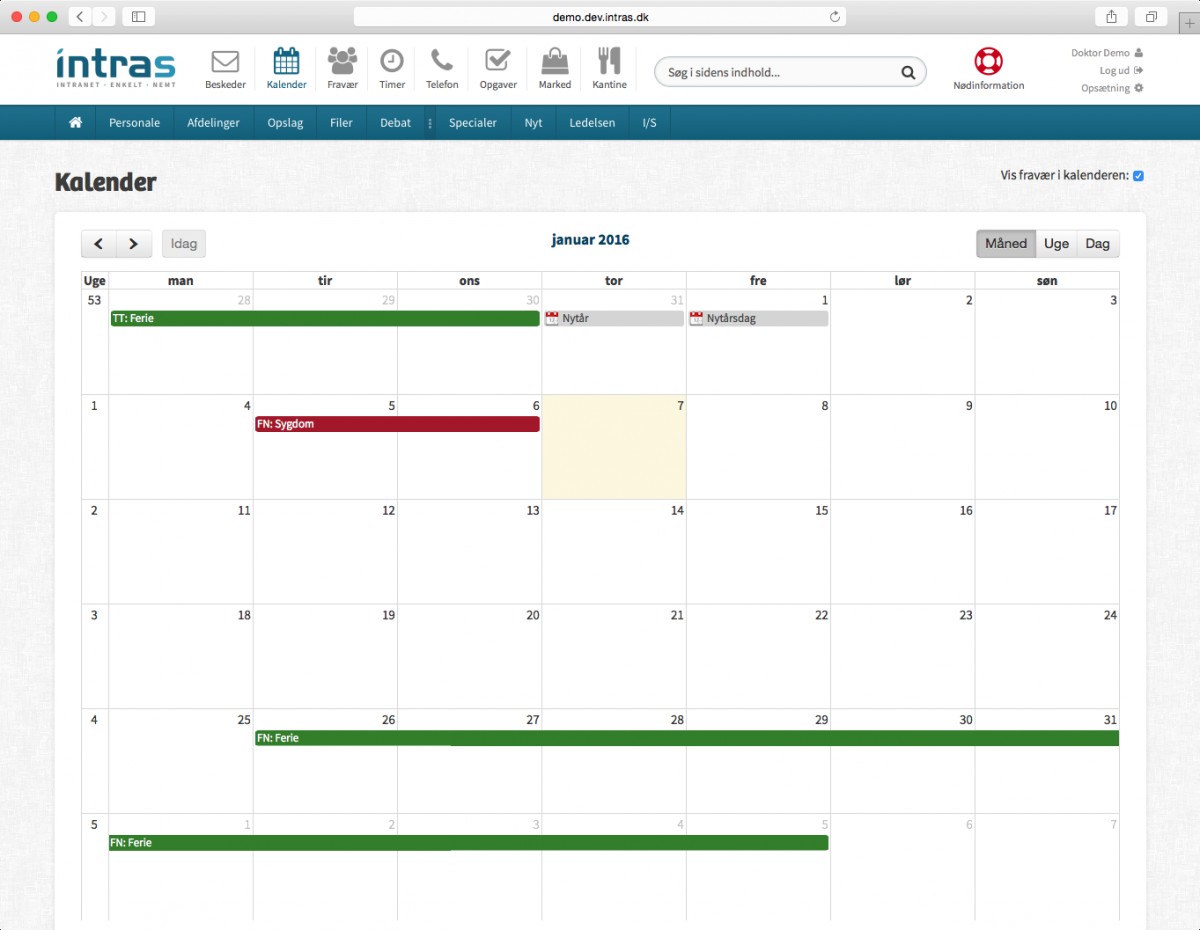This screenshot has height=930, width=1200.
Task: Advance to next month arrow
Action: pyautogui.click(x=134, y=244)
